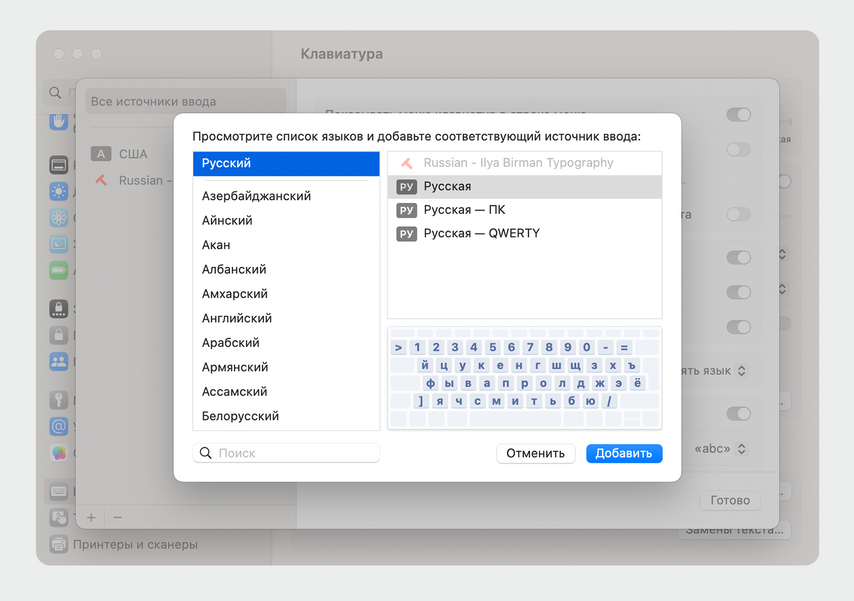This screenshot has height=601, width=854.
Task: Click the A icon beside США
Action: (101, 154)
